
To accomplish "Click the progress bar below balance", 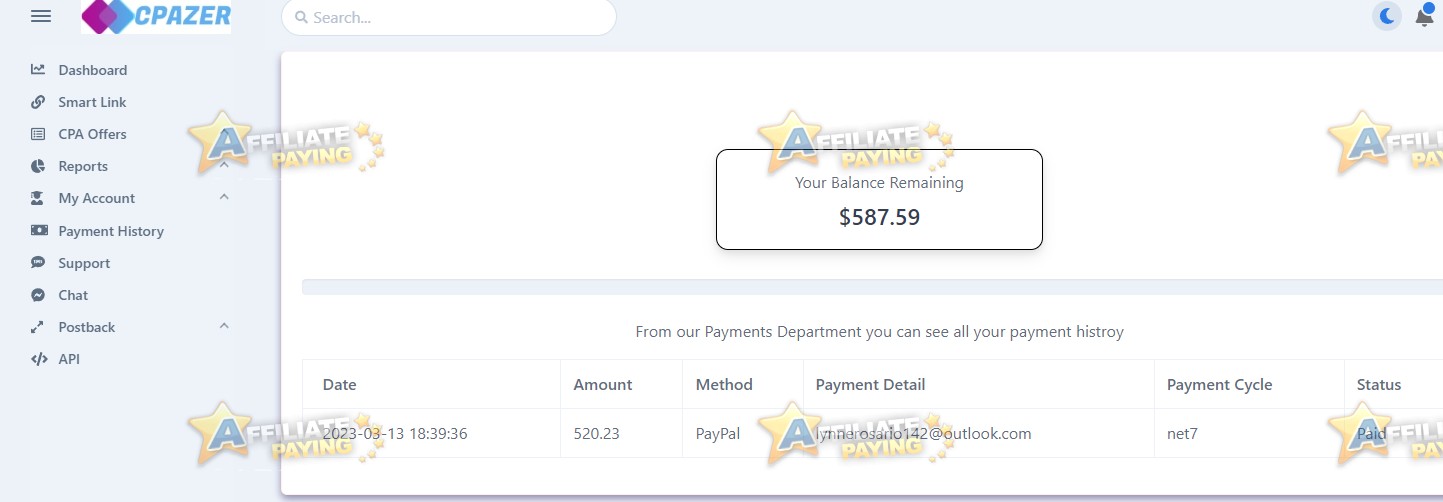I will click(872, 287).
